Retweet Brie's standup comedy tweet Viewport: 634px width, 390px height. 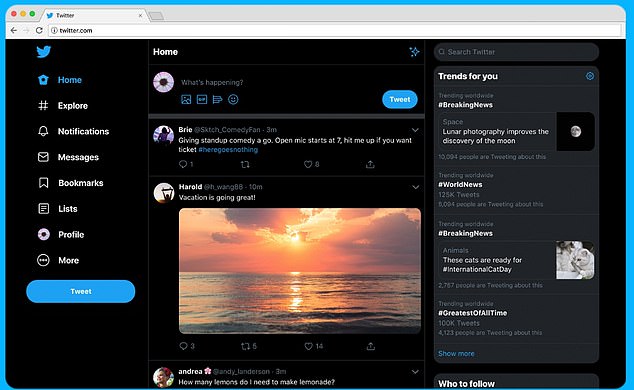[245, 164]
